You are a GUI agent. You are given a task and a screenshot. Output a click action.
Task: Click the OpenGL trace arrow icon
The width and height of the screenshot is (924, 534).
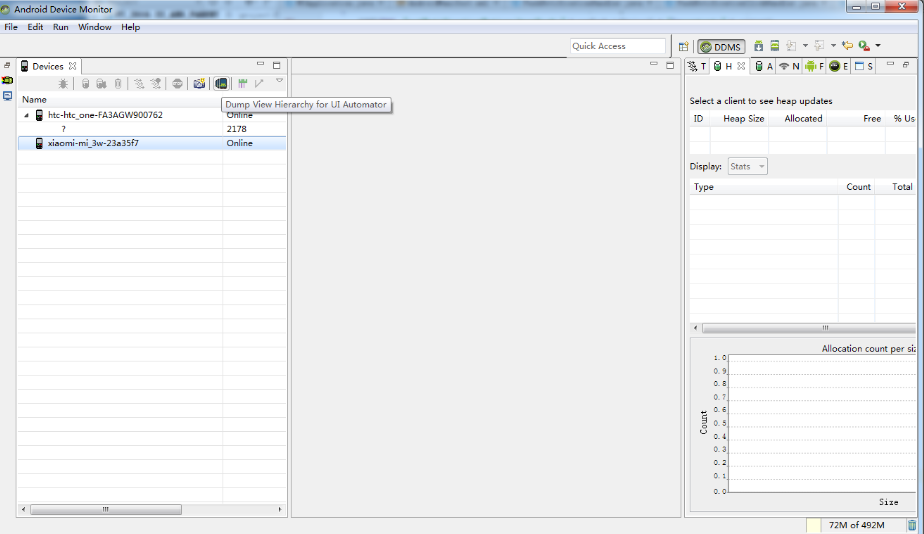[x=259, y=84]
